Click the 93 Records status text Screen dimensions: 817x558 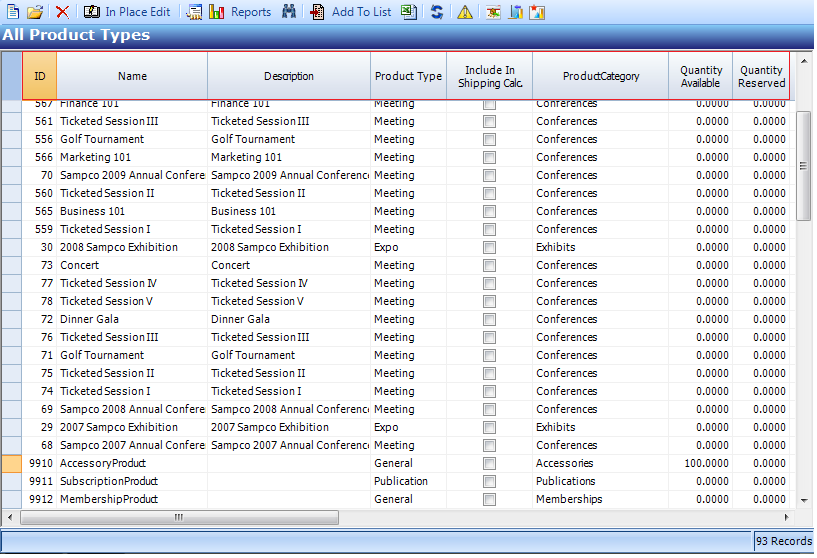pos(783,541)
